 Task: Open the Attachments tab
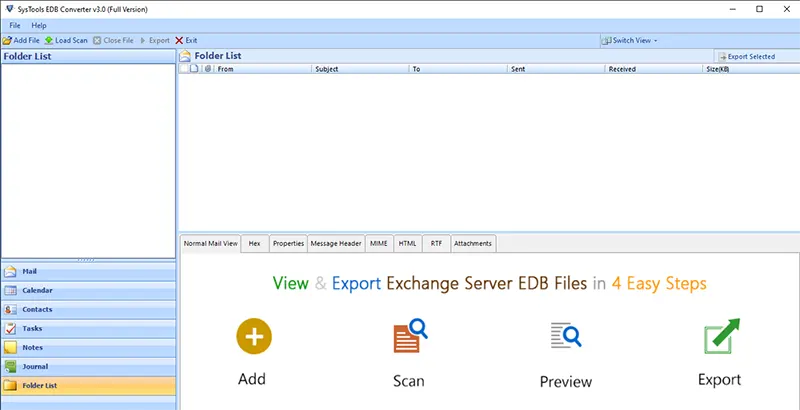click(473, 244)
